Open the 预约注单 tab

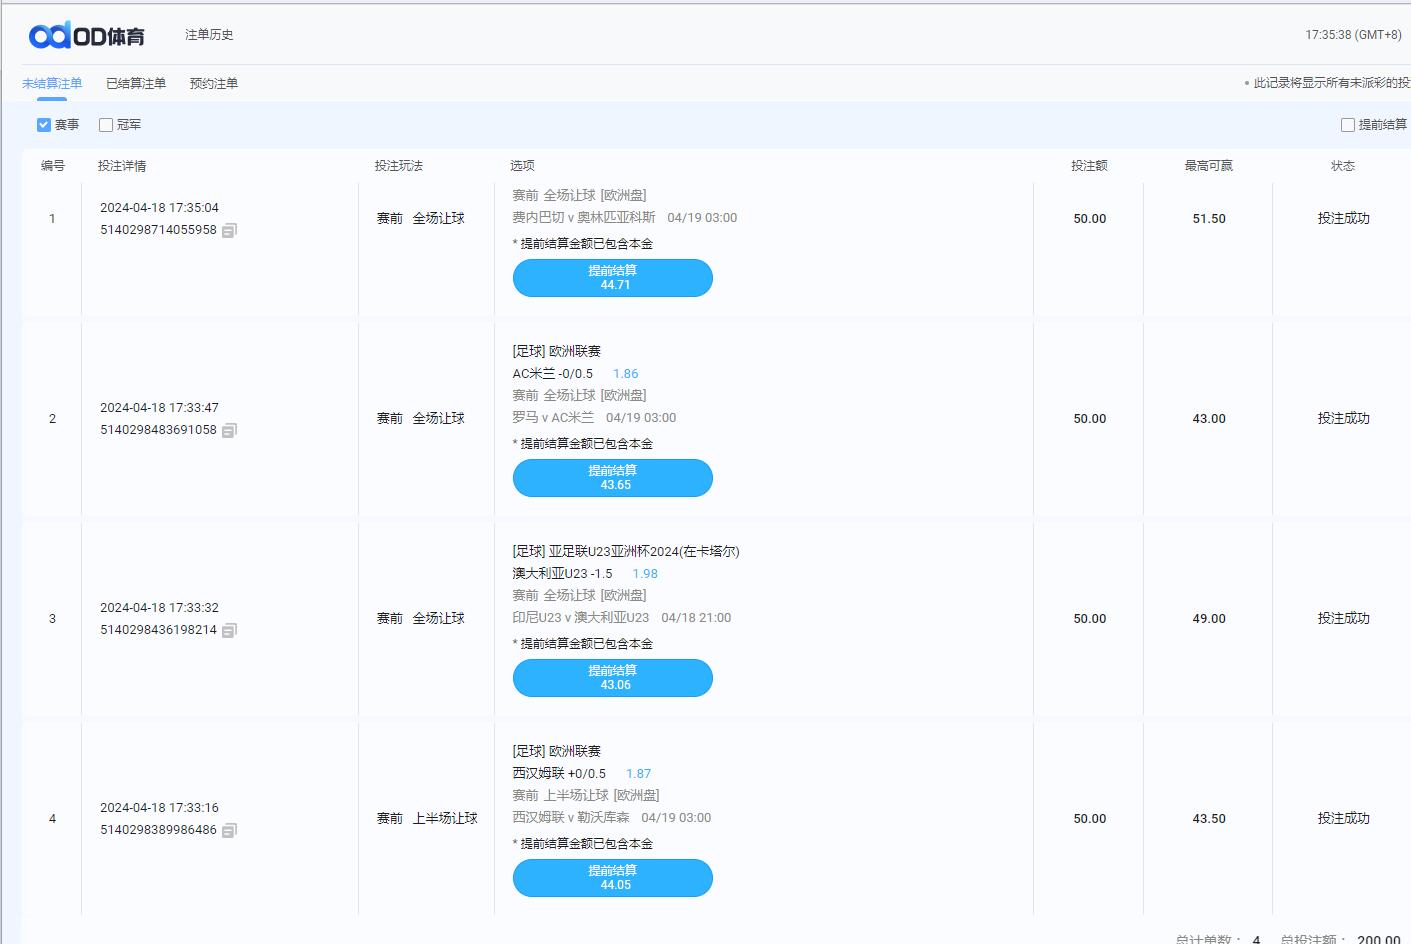click(214, 84)
